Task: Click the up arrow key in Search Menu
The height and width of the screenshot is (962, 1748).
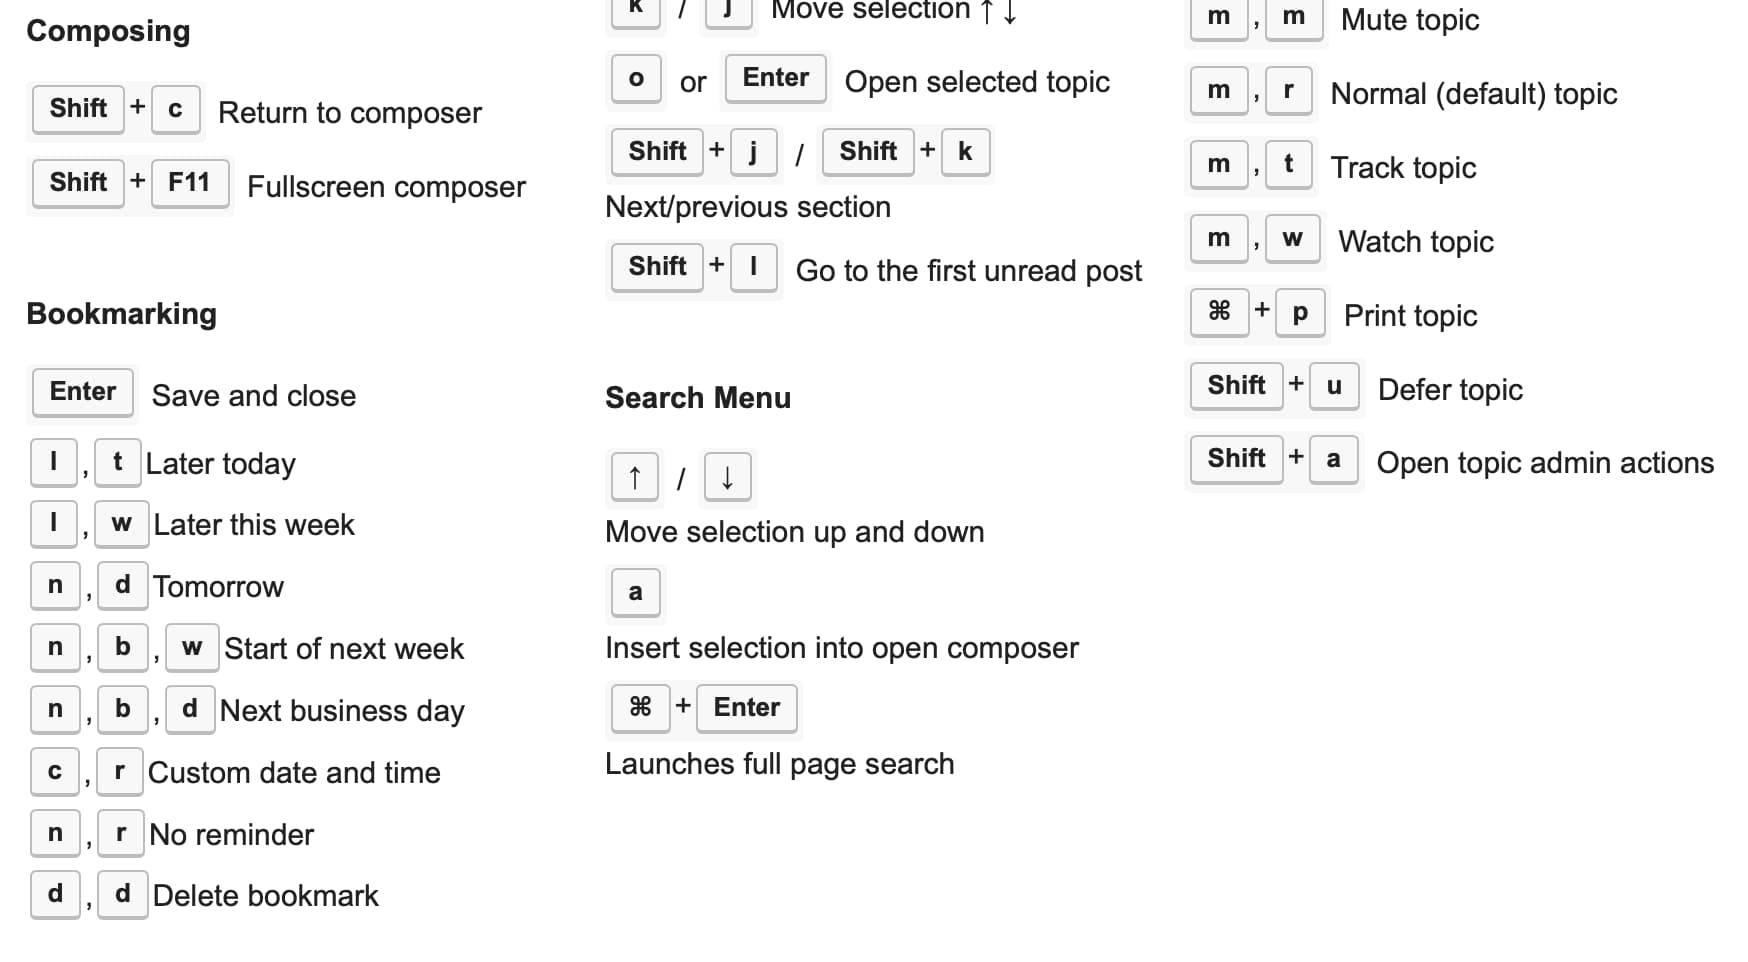Action: tap(635, 477)
